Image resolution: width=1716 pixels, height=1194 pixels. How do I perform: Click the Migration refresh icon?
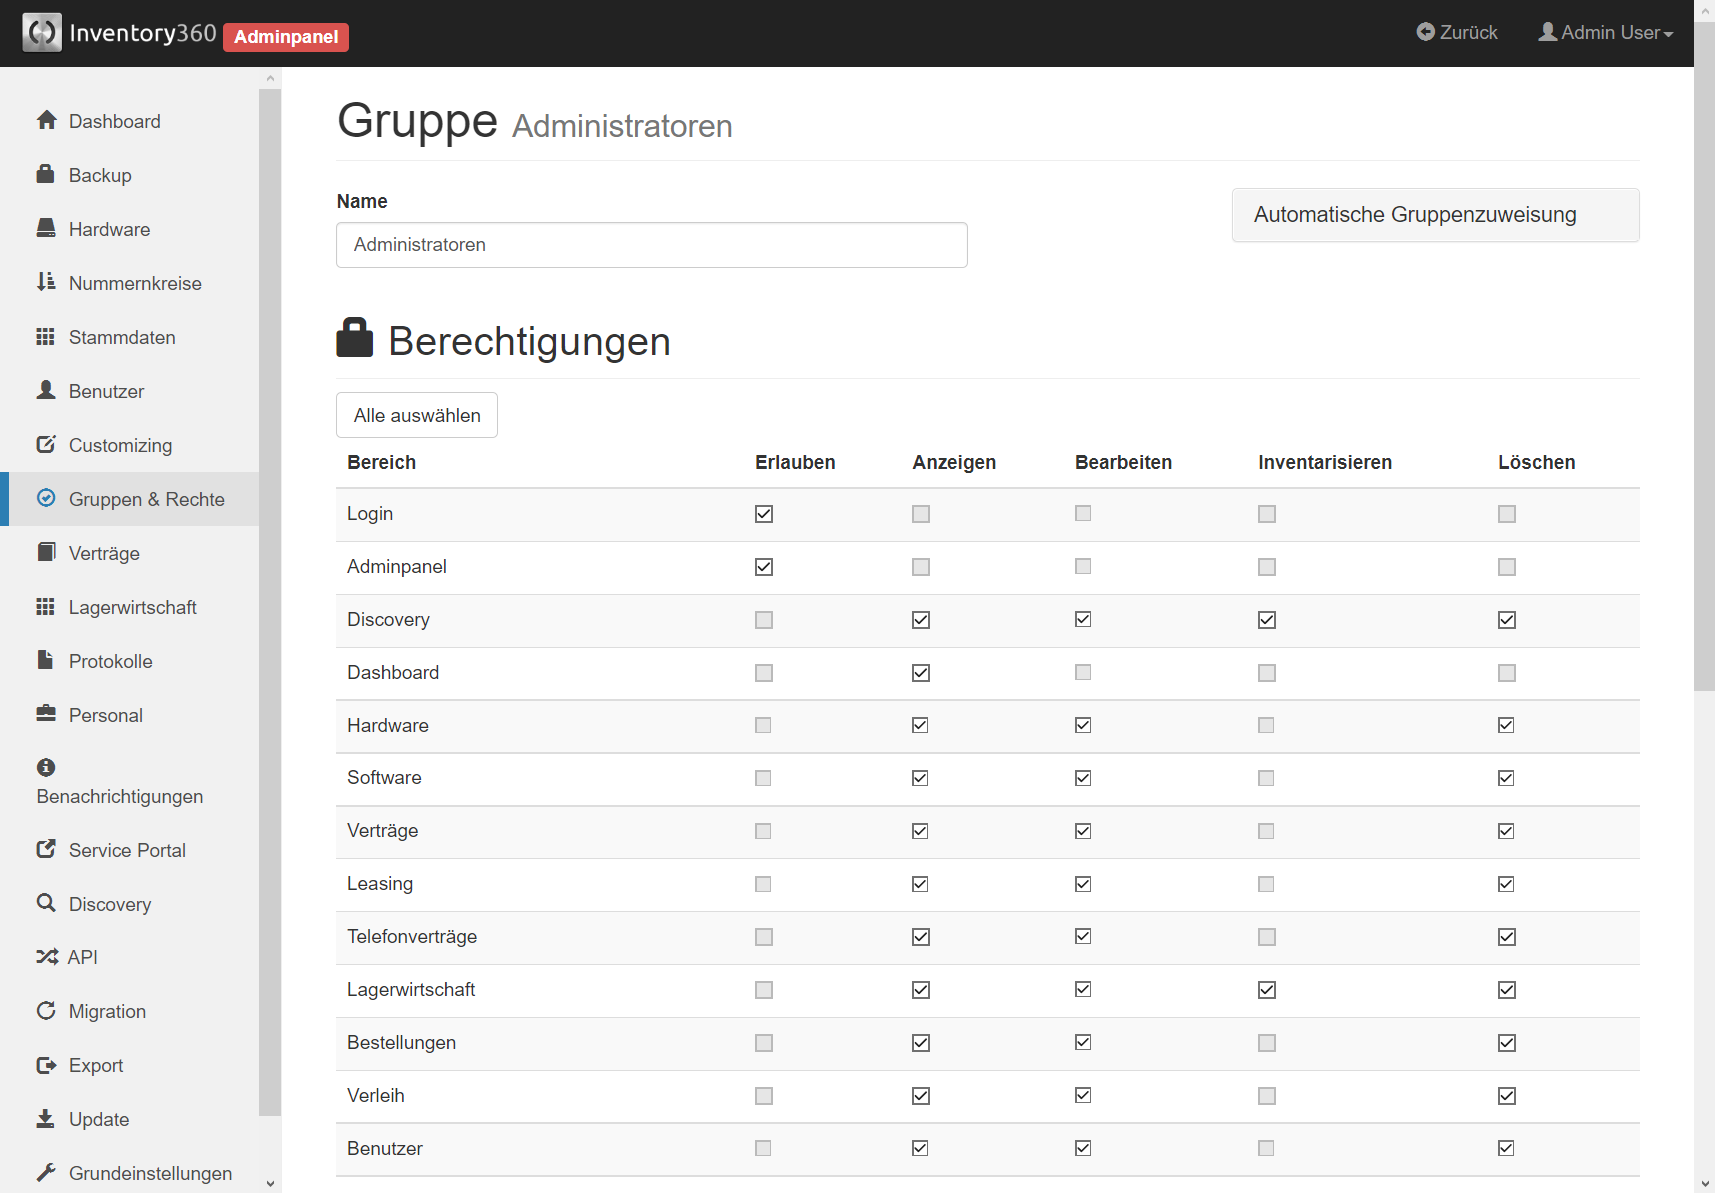[46, 1011]
